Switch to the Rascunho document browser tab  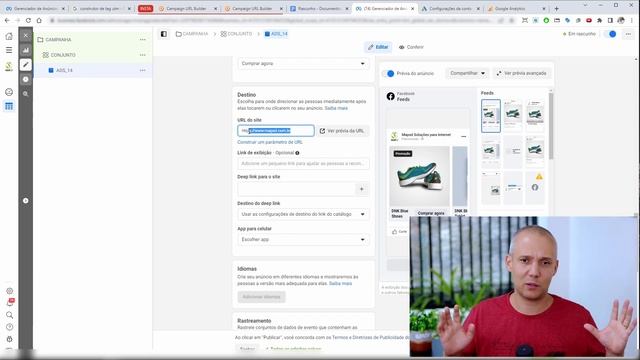point(320,8)
